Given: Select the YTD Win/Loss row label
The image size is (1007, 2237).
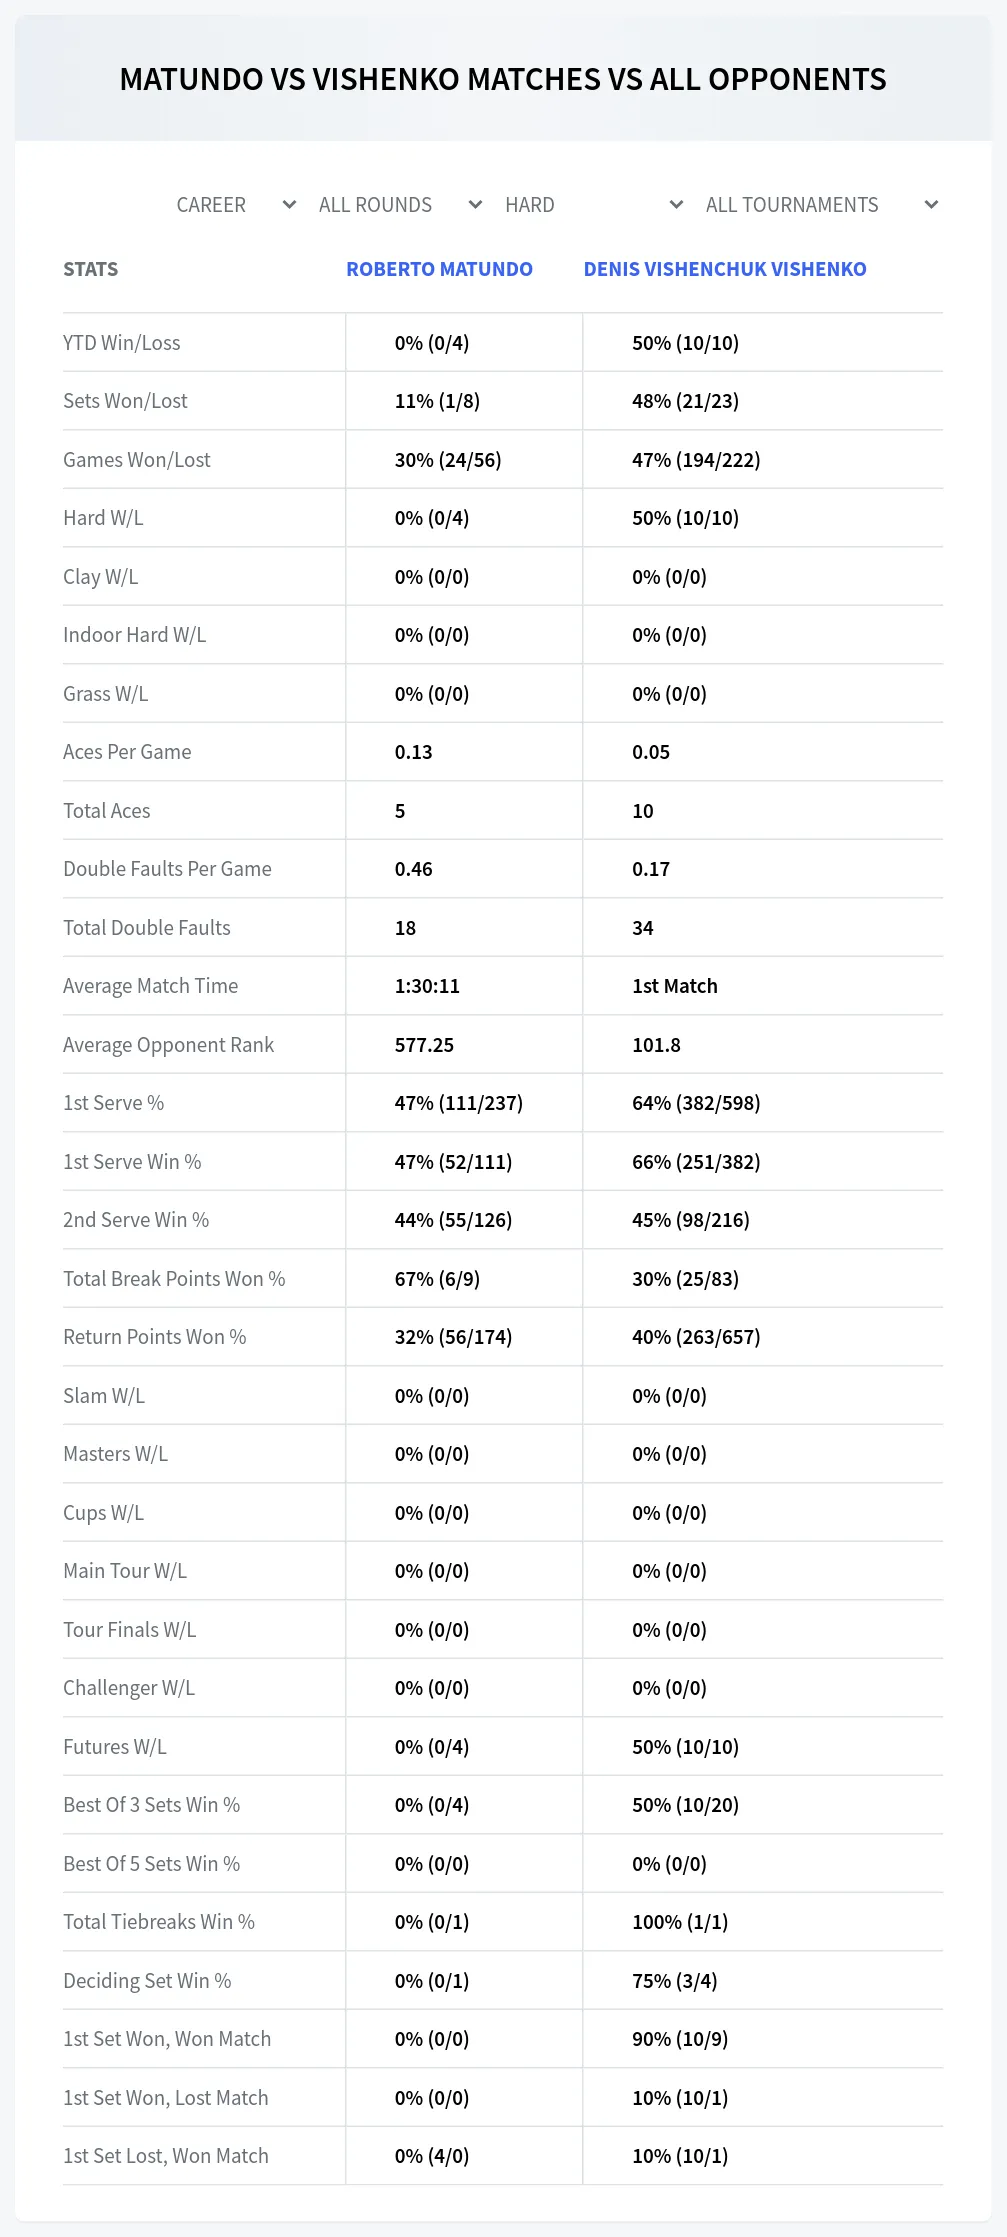Looking at the screenshot, I should click(x=122, y=343).
